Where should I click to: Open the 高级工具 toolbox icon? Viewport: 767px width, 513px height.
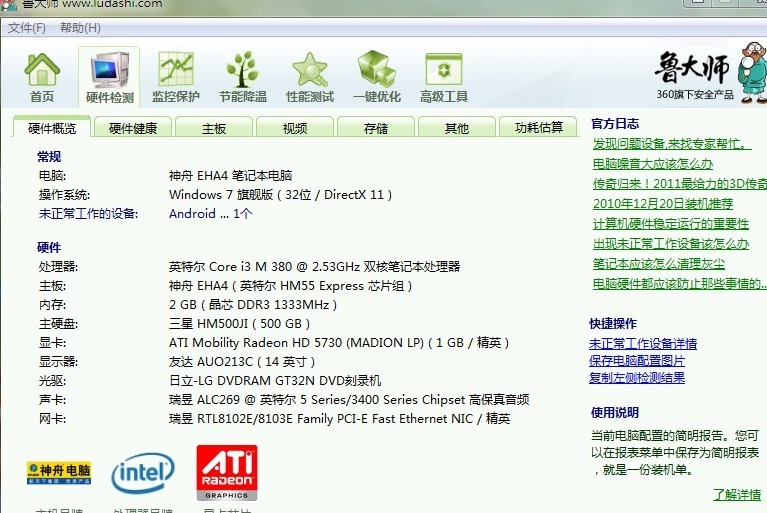click(444, 78)
